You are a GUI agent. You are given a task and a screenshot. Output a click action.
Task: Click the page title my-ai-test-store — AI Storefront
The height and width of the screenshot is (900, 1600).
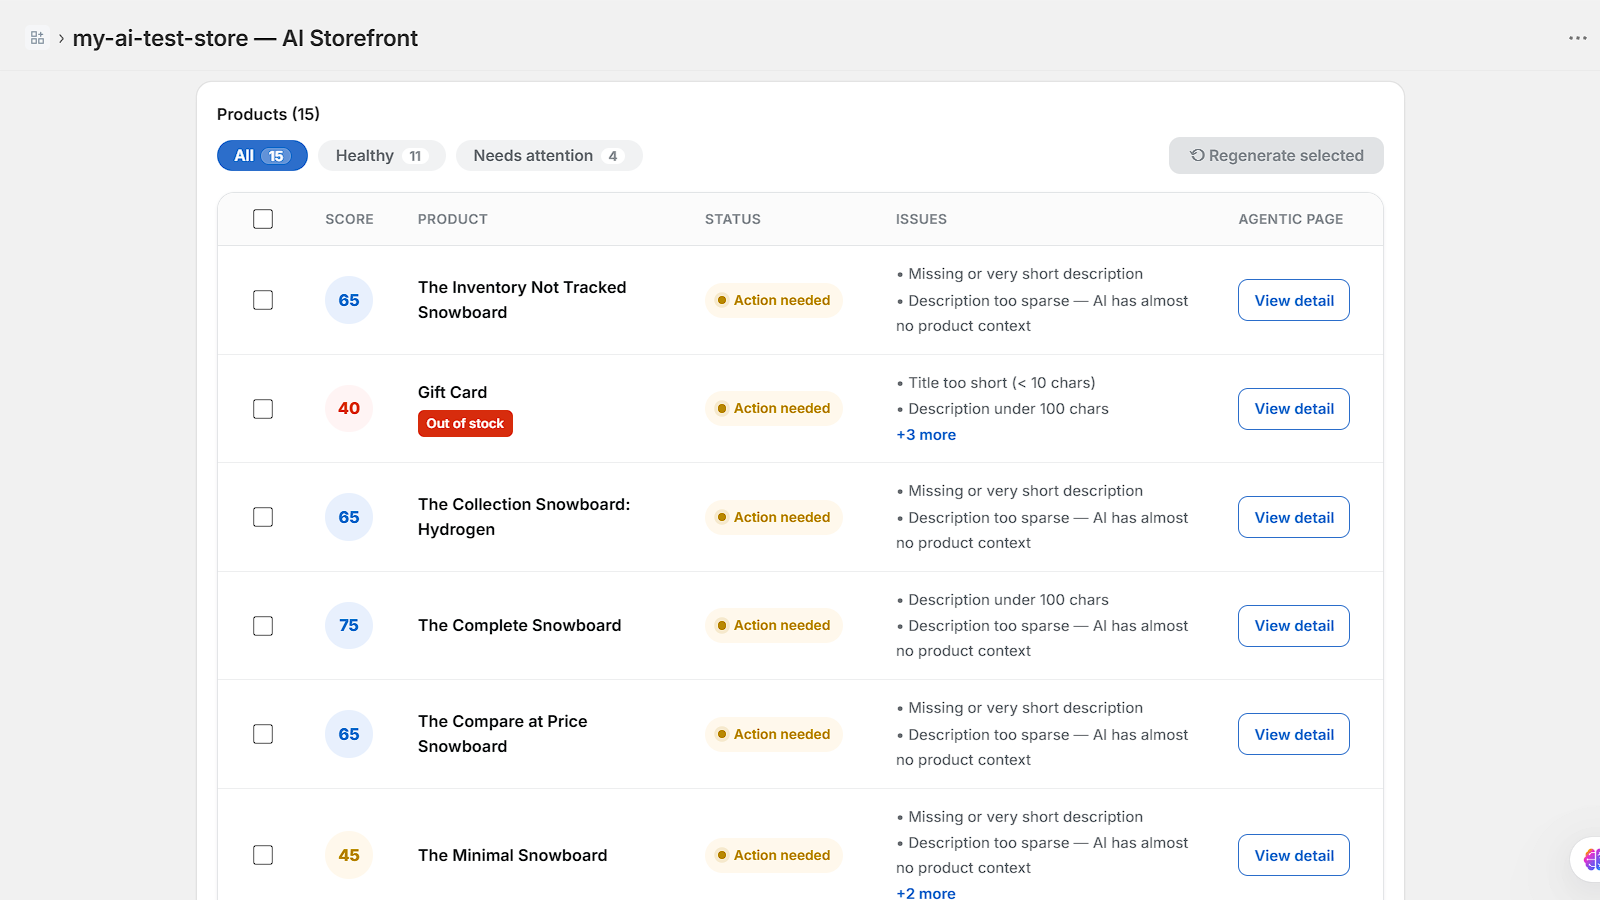point(245,38)
